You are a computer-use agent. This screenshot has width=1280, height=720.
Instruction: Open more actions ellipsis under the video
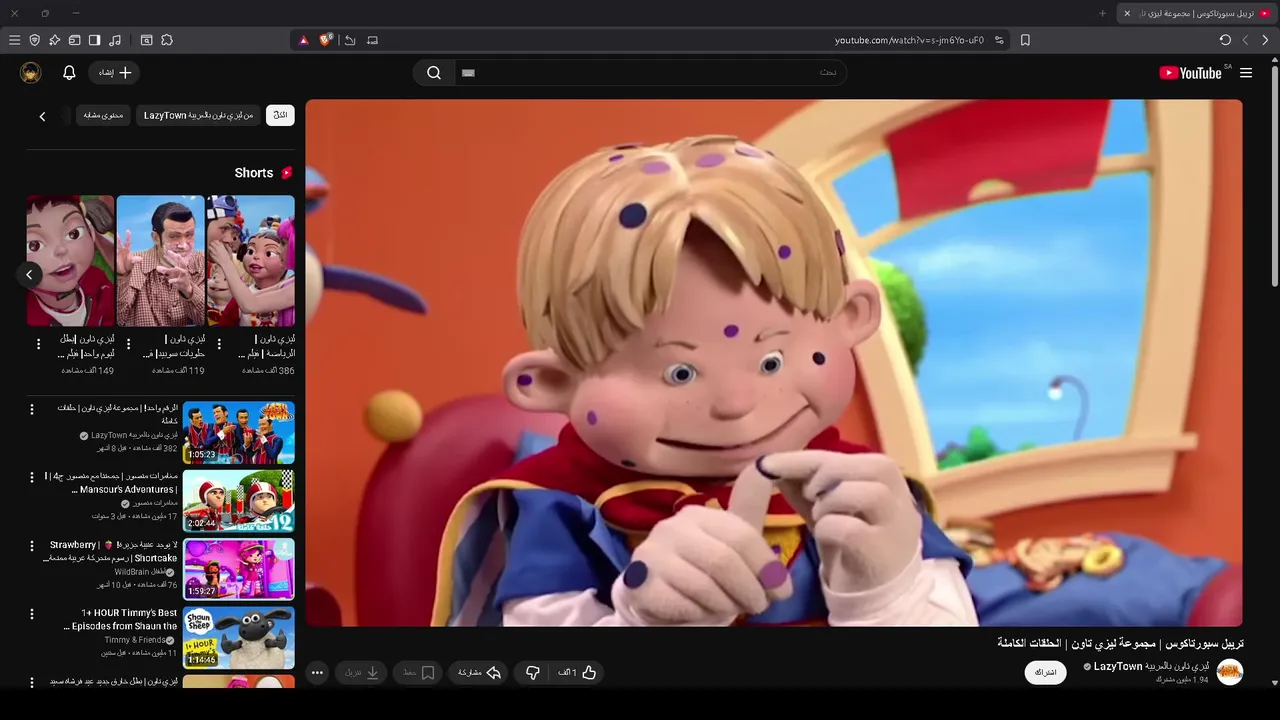(x=317, y=673)
